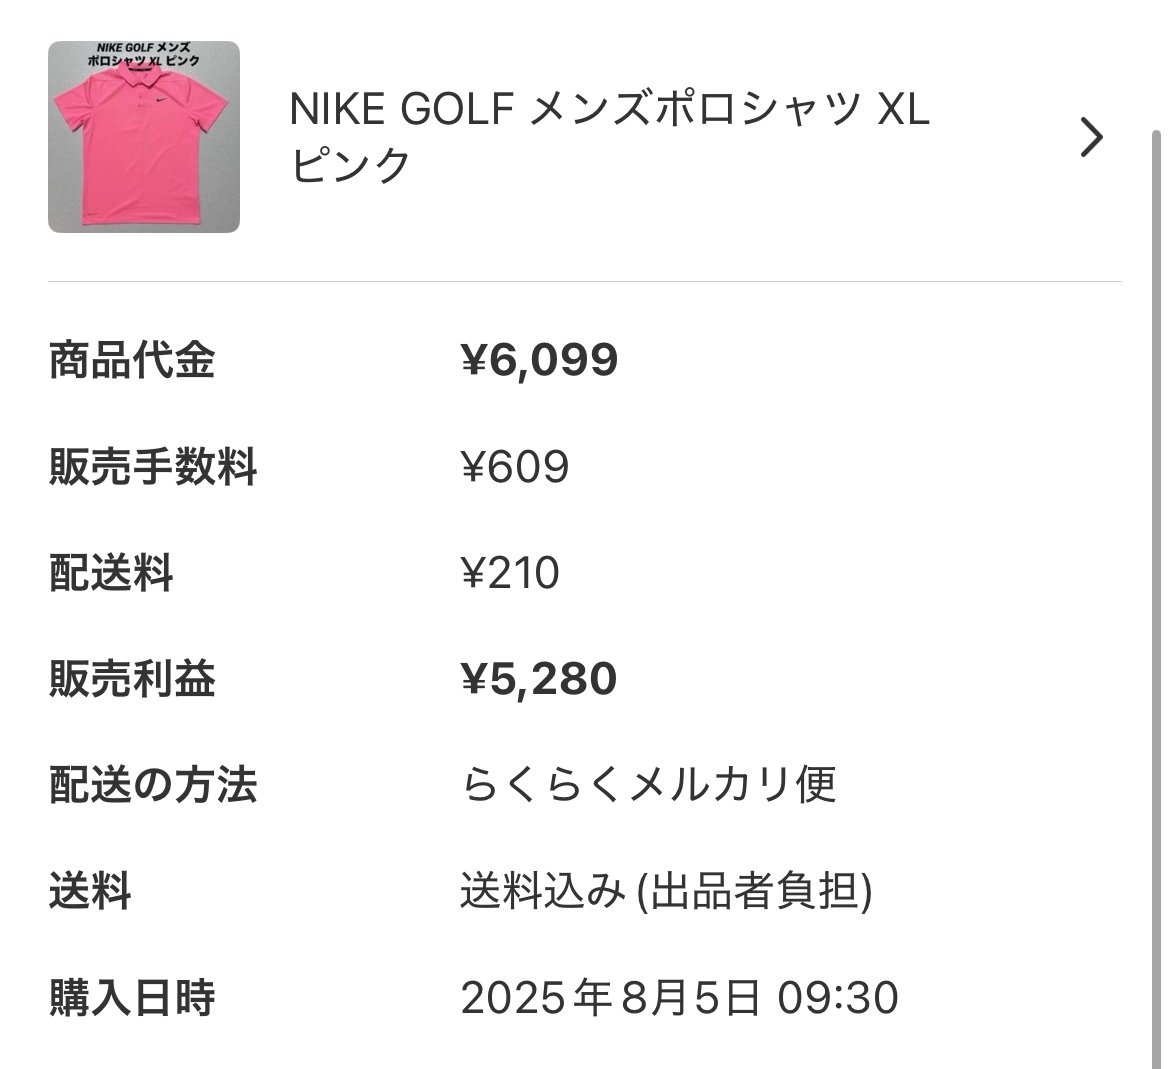Select the 商品代金 label
The width and height of the screenshot is (1170, 1069).
(x=132, y=360)
